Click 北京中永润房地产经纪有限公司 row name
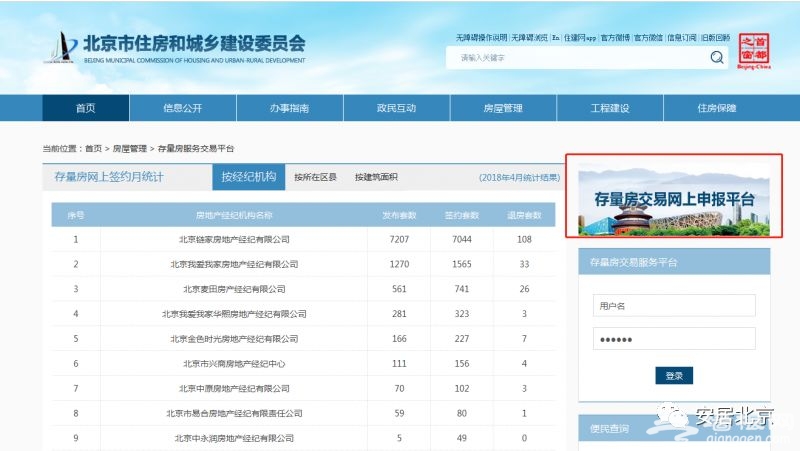This screenshot has height=451, width=800. (234, 438)
